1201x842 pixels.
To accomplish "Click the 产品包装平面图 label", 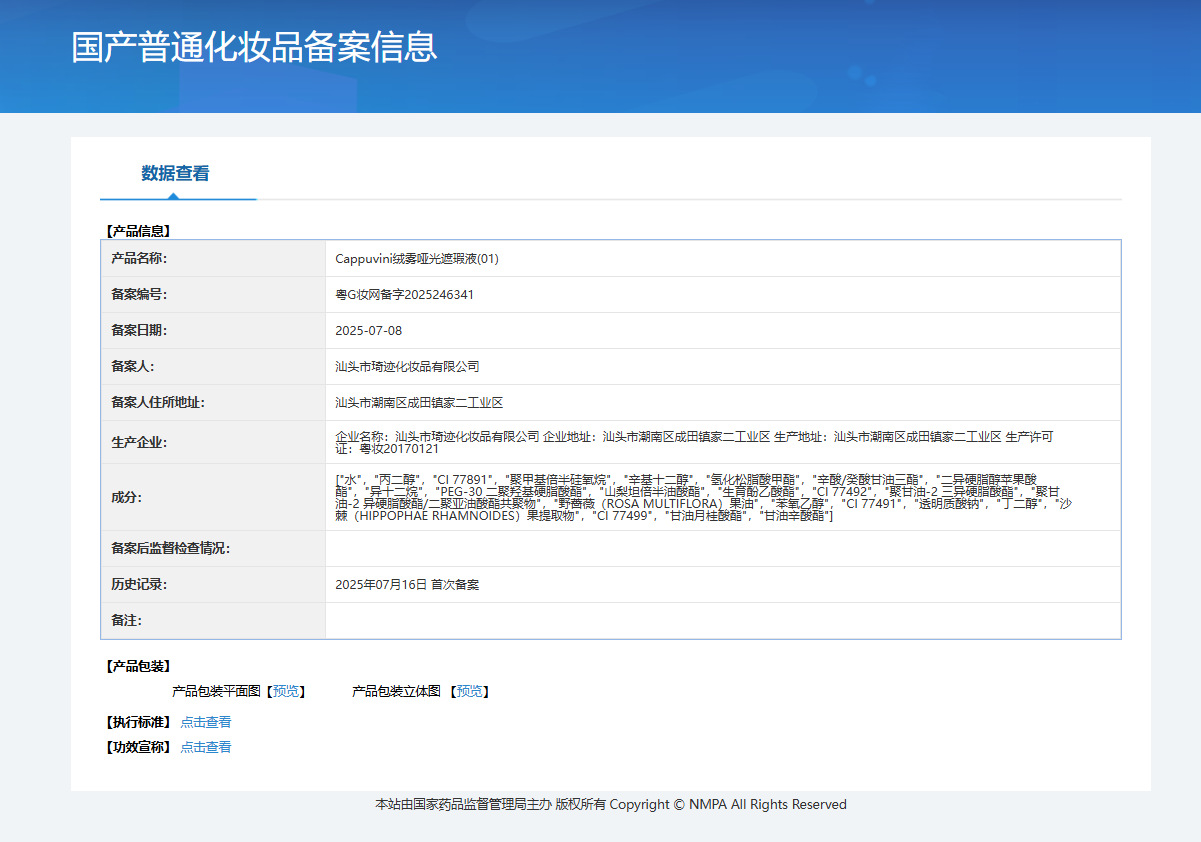I will pyautogui.click(x=216, y=691).
